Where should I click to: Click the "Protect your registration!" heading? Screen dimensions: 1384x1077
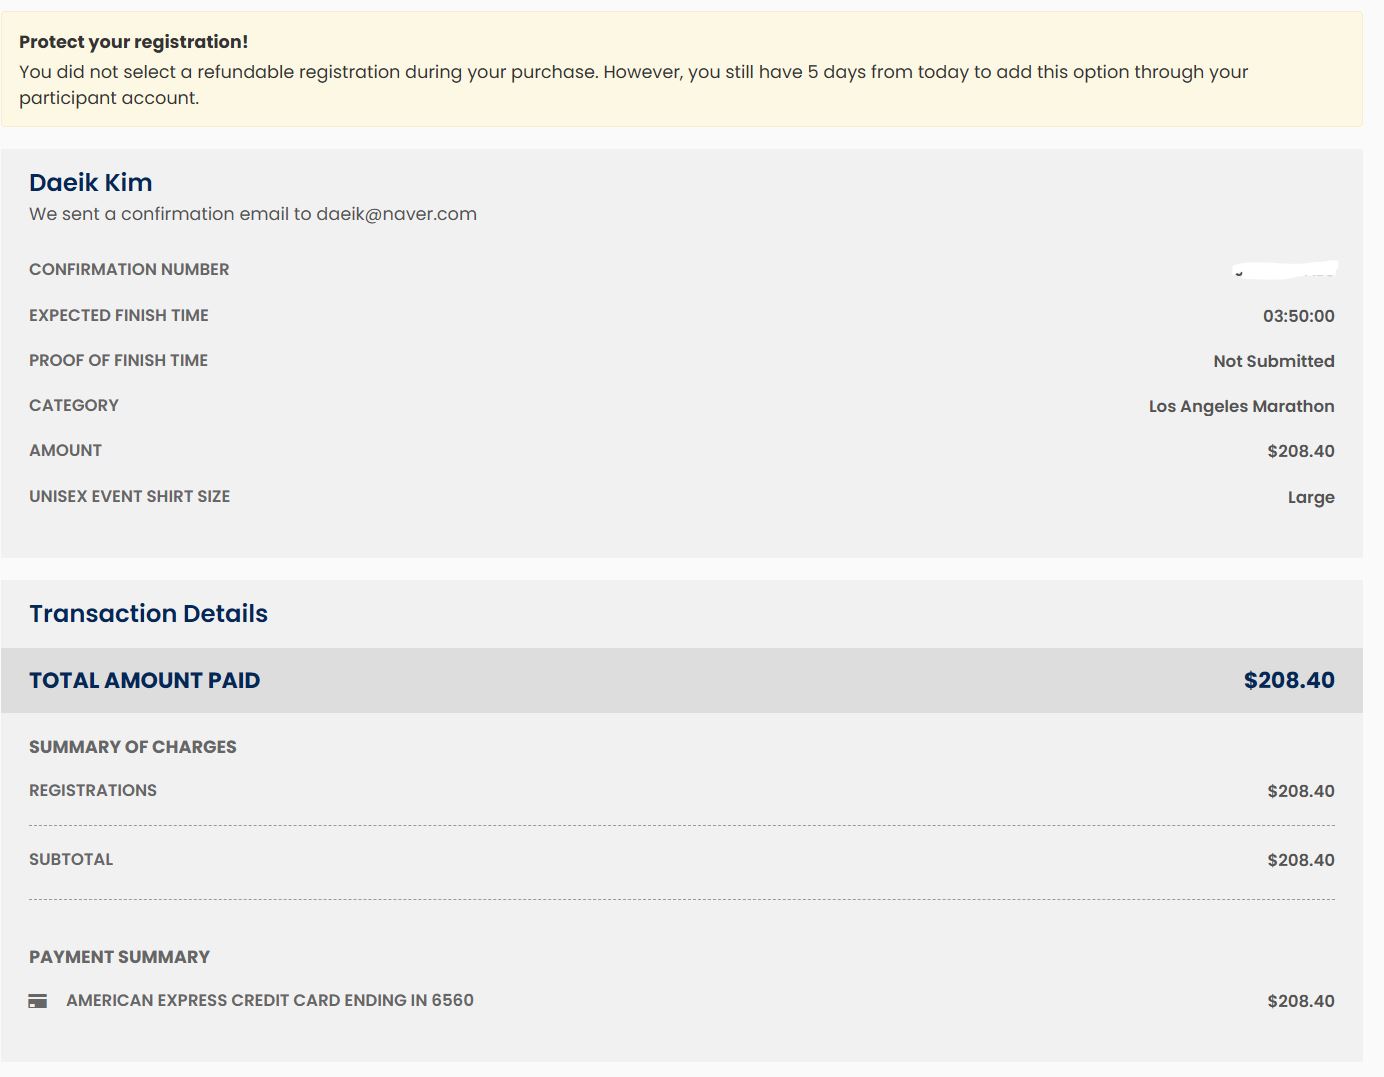[133, 42]
